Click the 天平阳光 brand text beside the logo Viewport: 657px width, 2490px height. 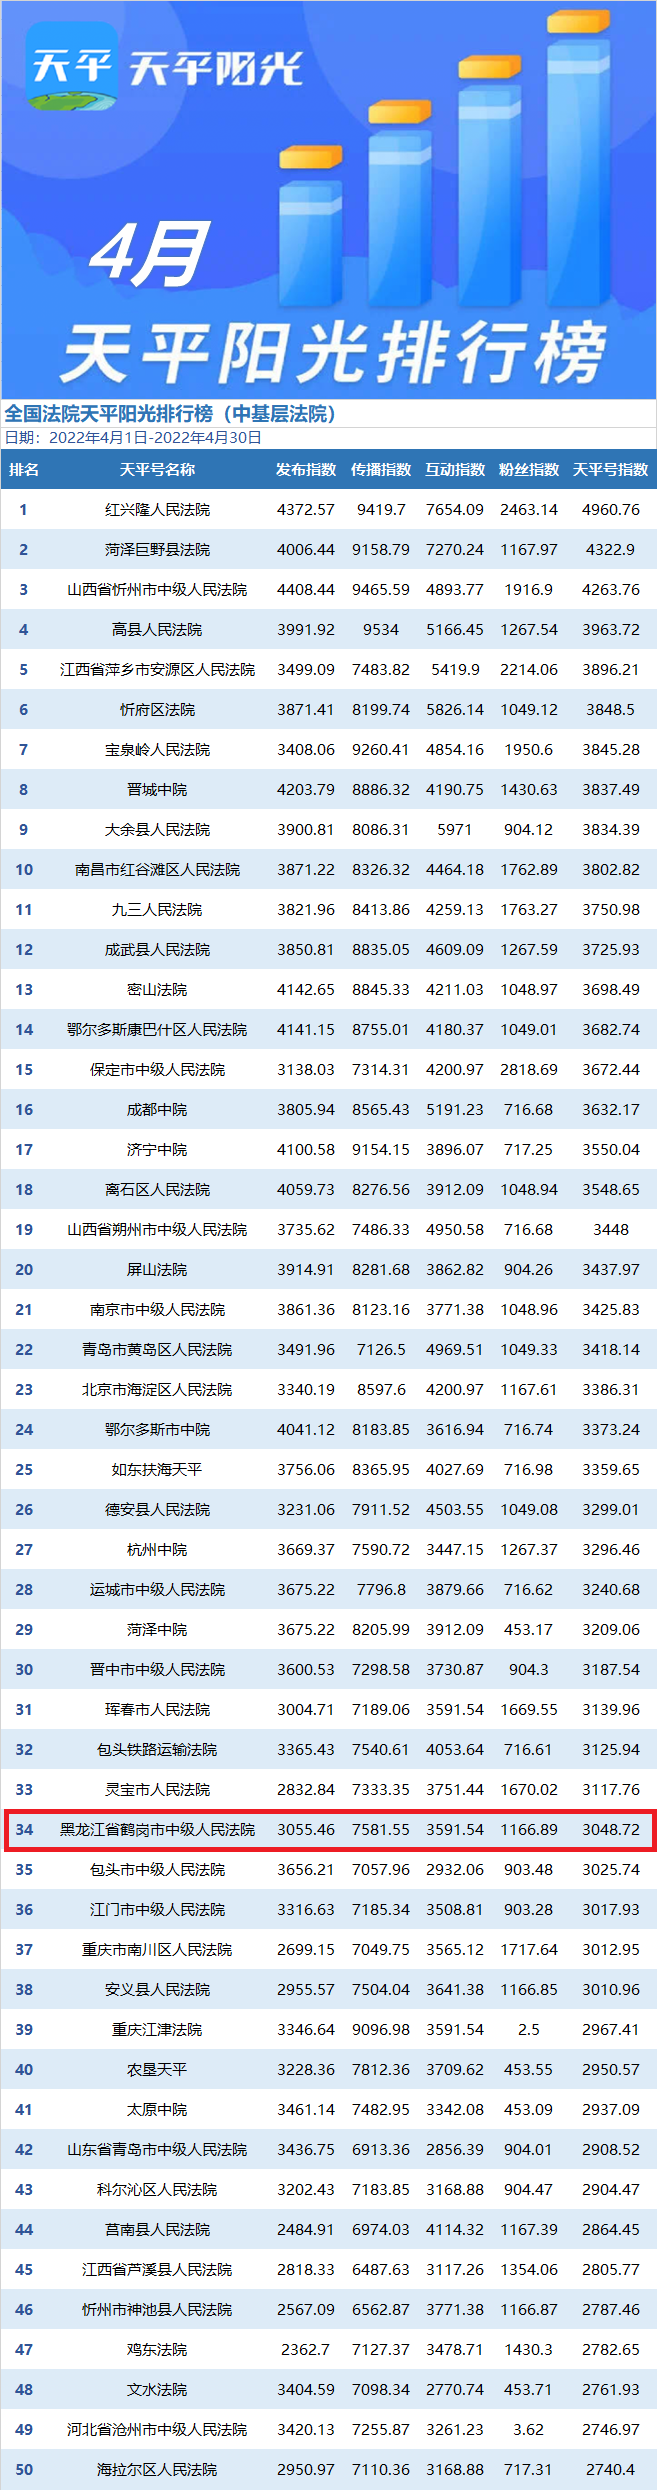[216, 69]
